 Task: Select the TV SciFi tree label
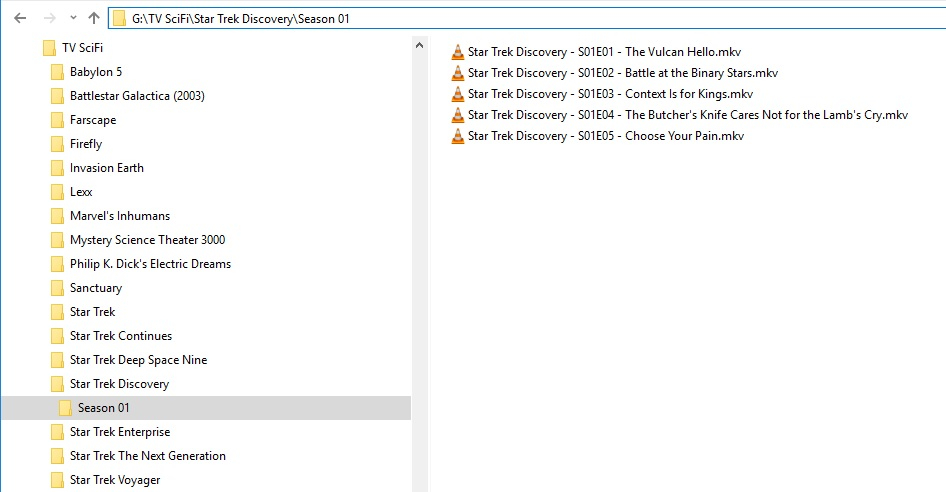coord(83,48)
